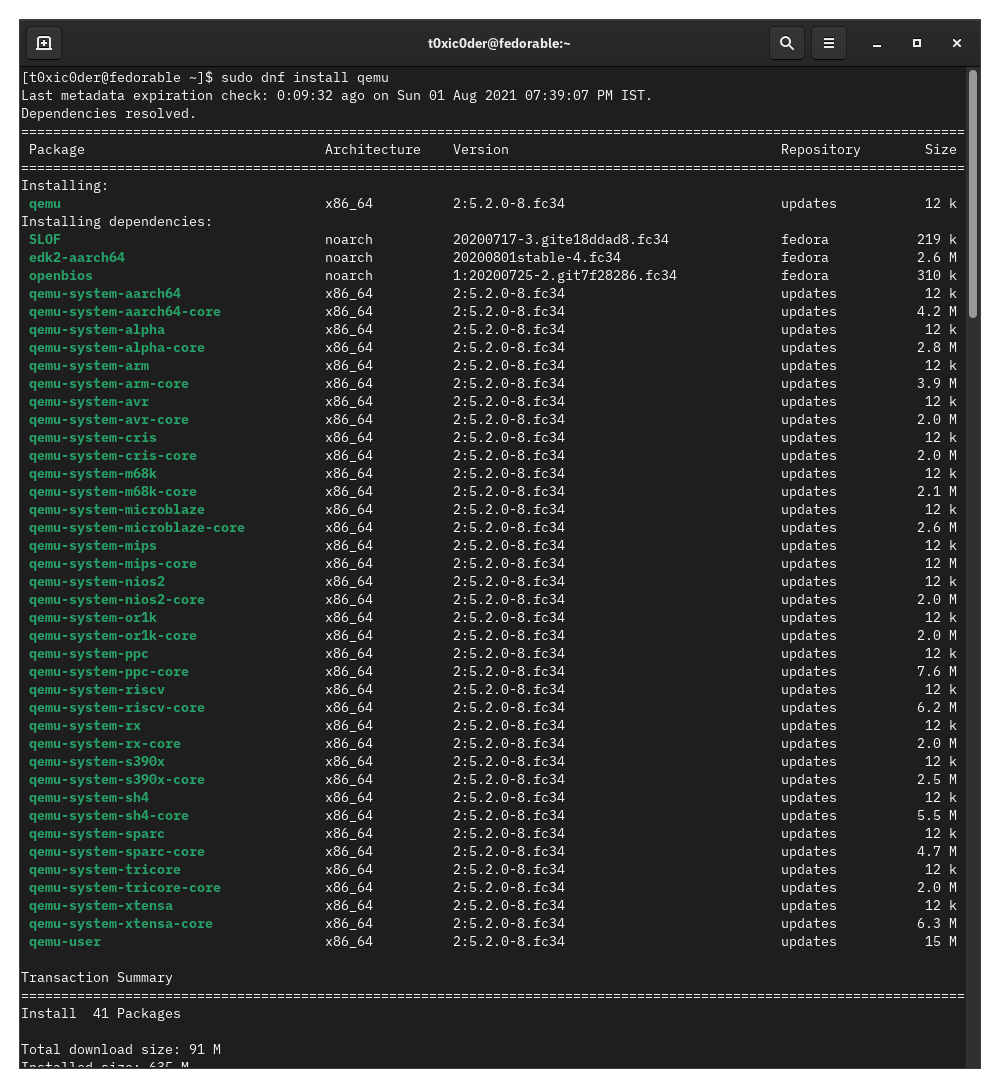Viewport: 1000px width, 1088px height.
Task: Open a new terminal tab
Action: [44, 43]
